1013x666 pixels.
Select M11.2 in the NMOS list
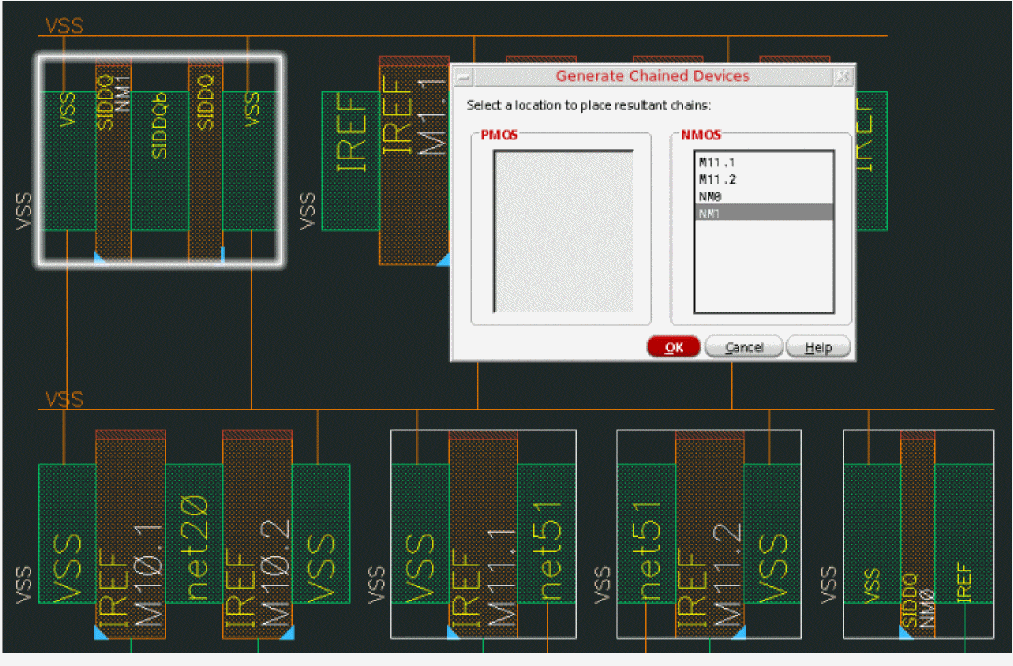point(764,180)
